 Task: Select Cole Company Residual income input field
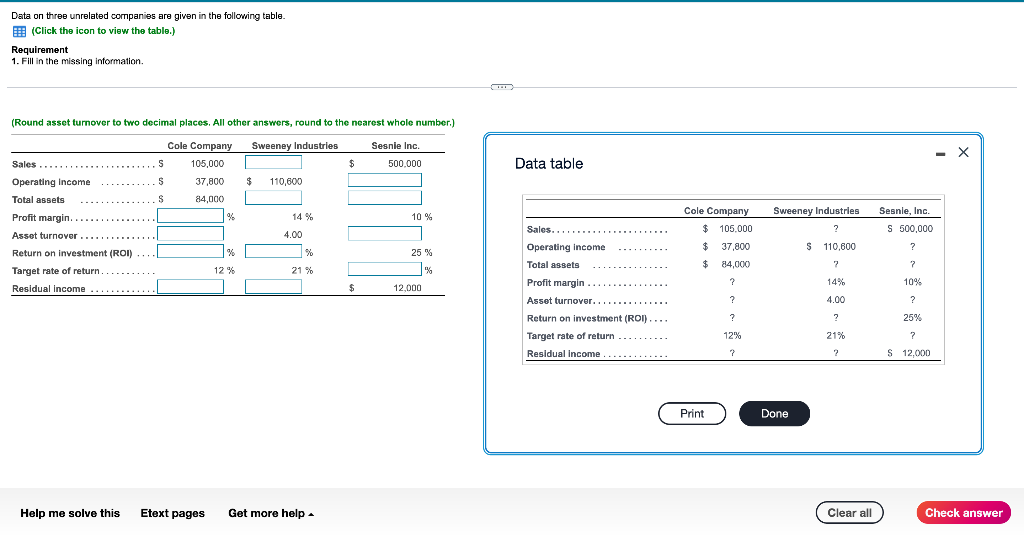coord(191,287)
